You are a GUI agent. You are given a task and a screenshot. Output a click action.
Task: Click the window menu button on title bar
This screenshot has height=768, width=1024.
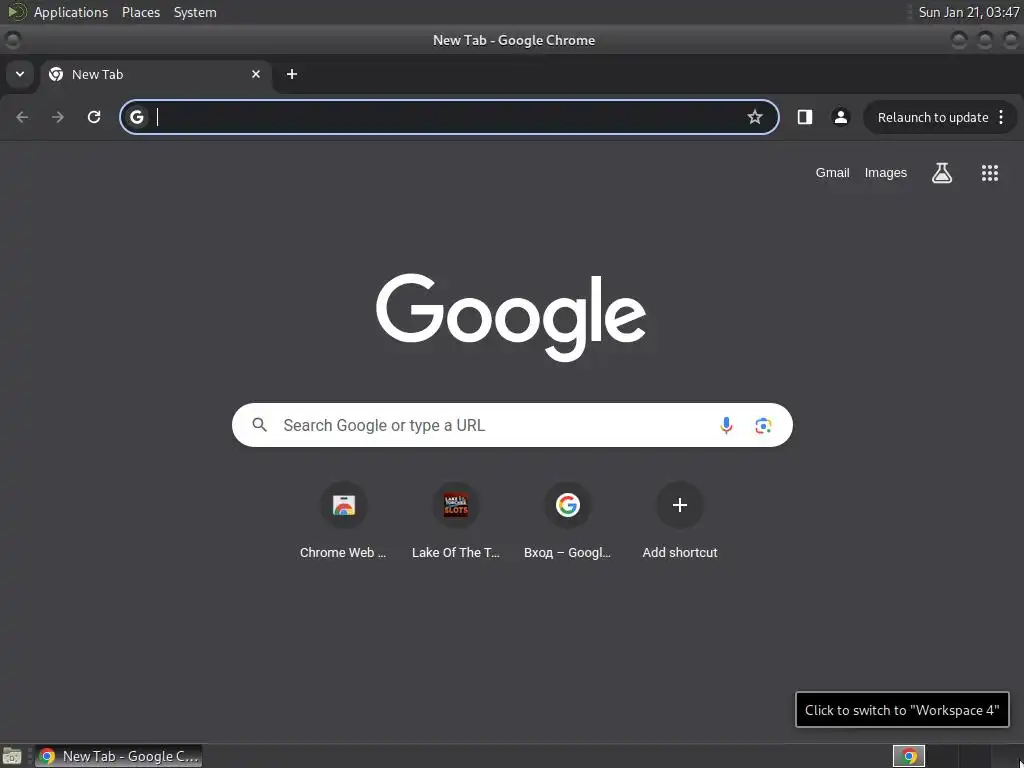coord(12,40)
